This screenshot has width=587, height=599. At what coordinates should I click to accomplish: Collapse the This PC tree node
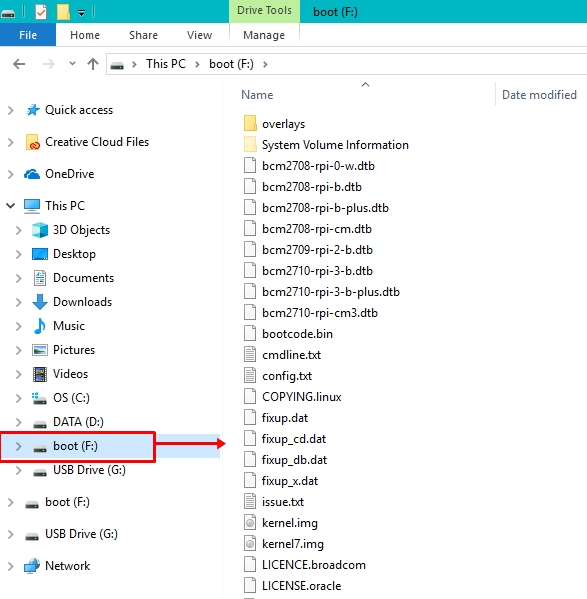coord(11,206)
